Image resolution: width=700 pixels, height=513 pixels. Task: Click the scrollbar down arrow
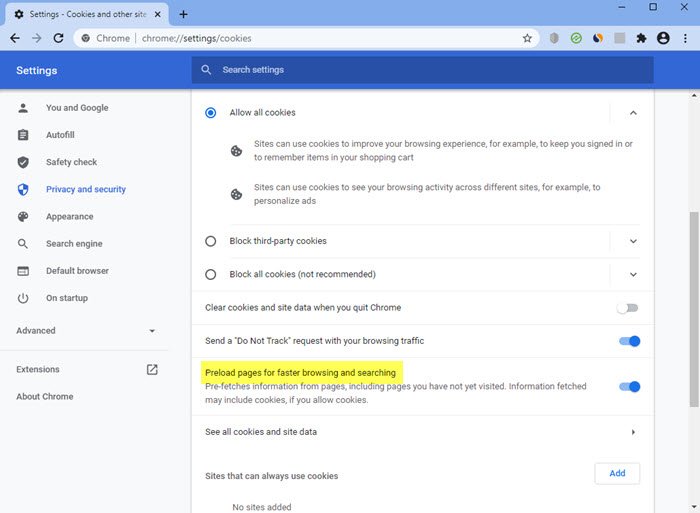694,507
